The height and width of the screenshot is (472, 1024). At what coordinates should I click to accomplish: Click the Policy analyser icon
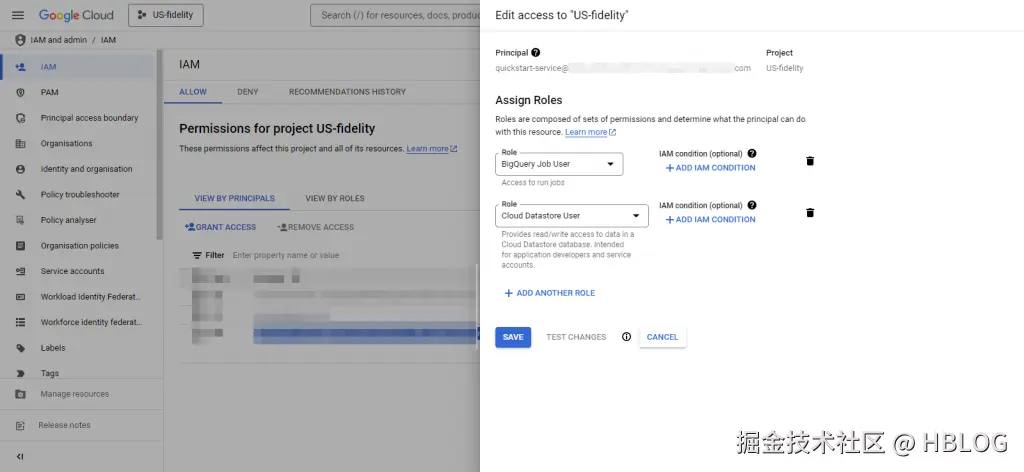[x=20, y=220]
